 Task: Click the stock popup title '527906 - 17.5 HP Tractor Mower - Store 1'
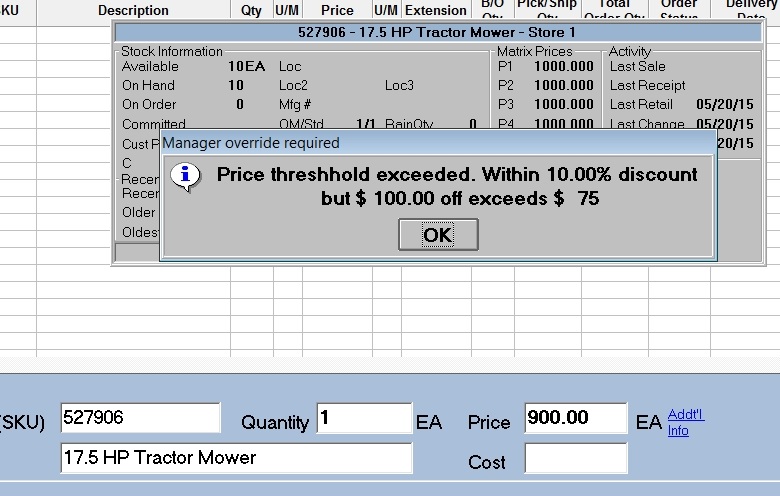(438, 32)
